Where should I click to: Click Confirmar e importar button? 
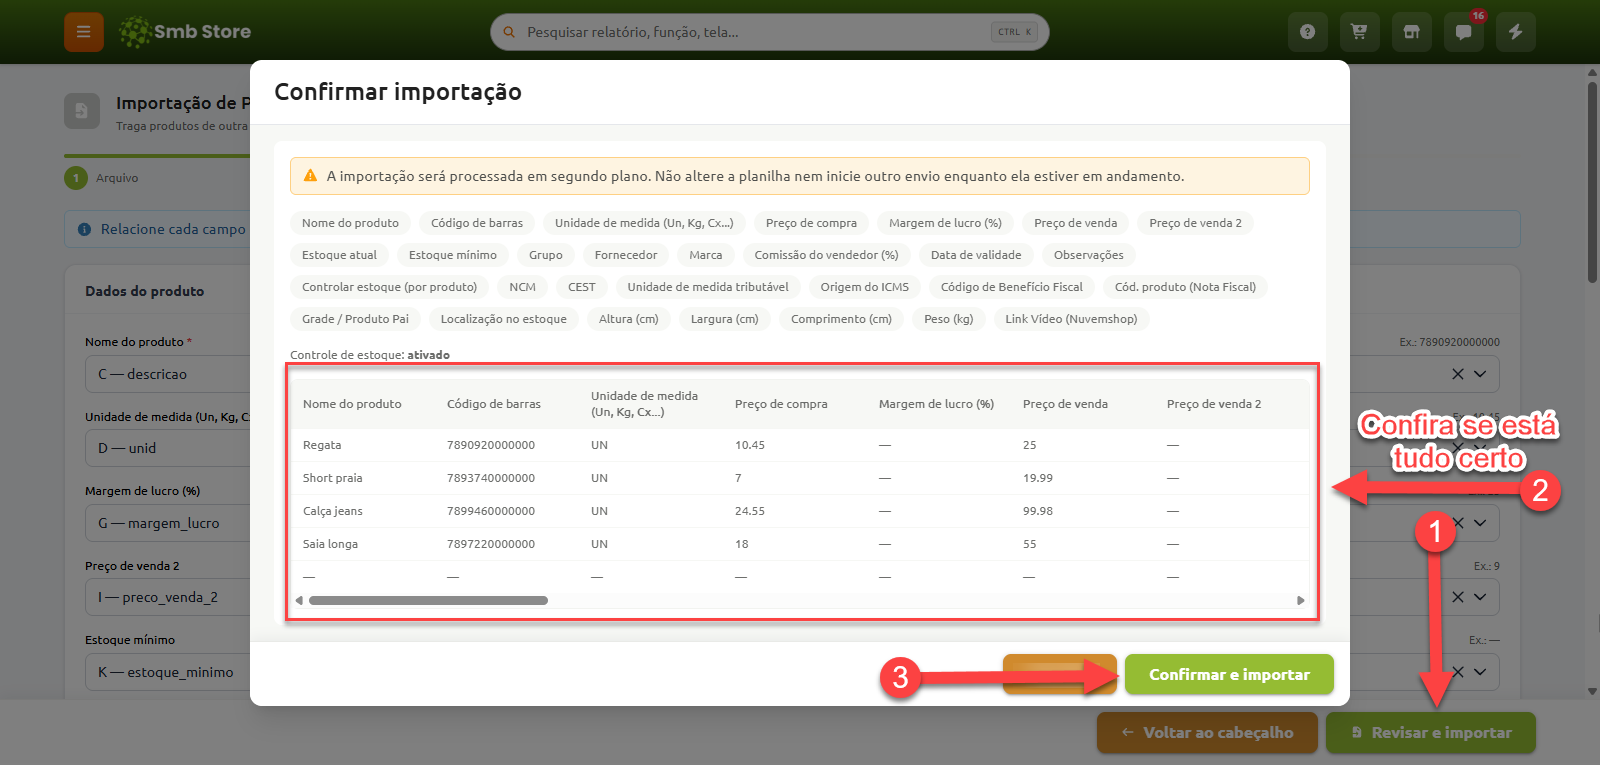click(1229, 674)
